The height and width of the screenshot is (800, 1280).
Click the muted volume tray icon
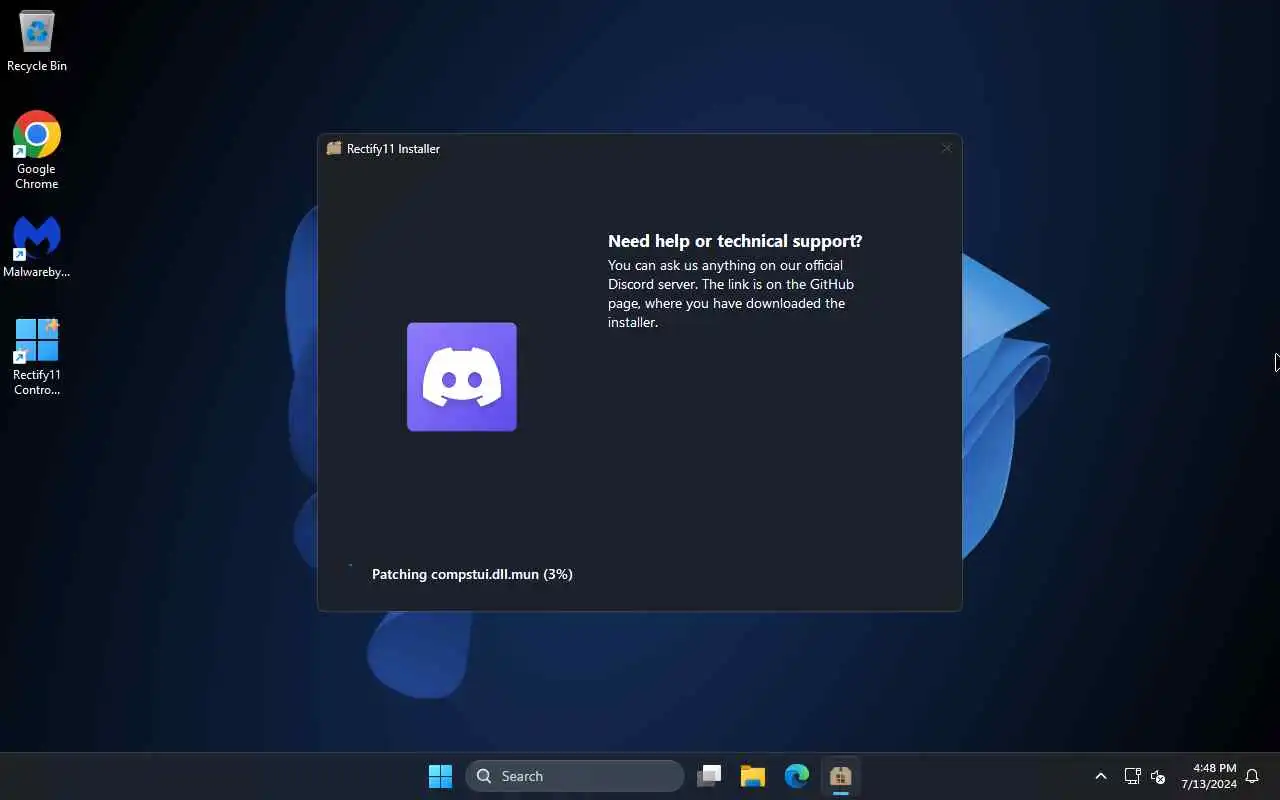click(x=1159, y=776)
